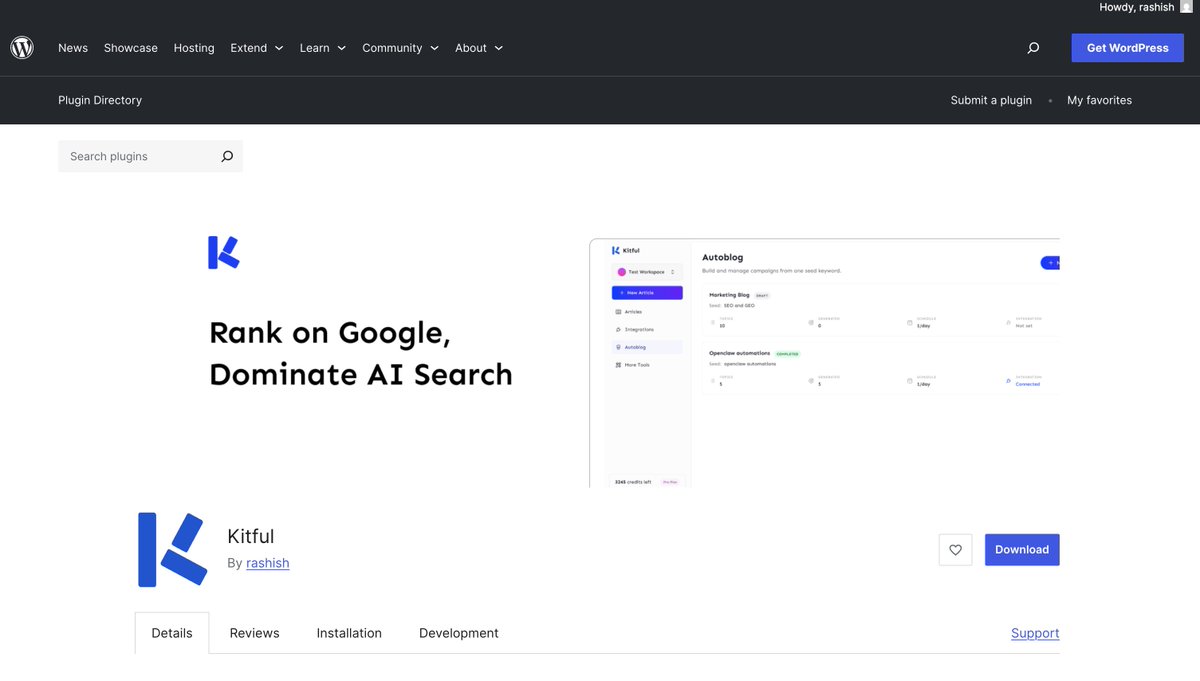
Task: Open the Plugin Directory link
Action: pos(100,100)
